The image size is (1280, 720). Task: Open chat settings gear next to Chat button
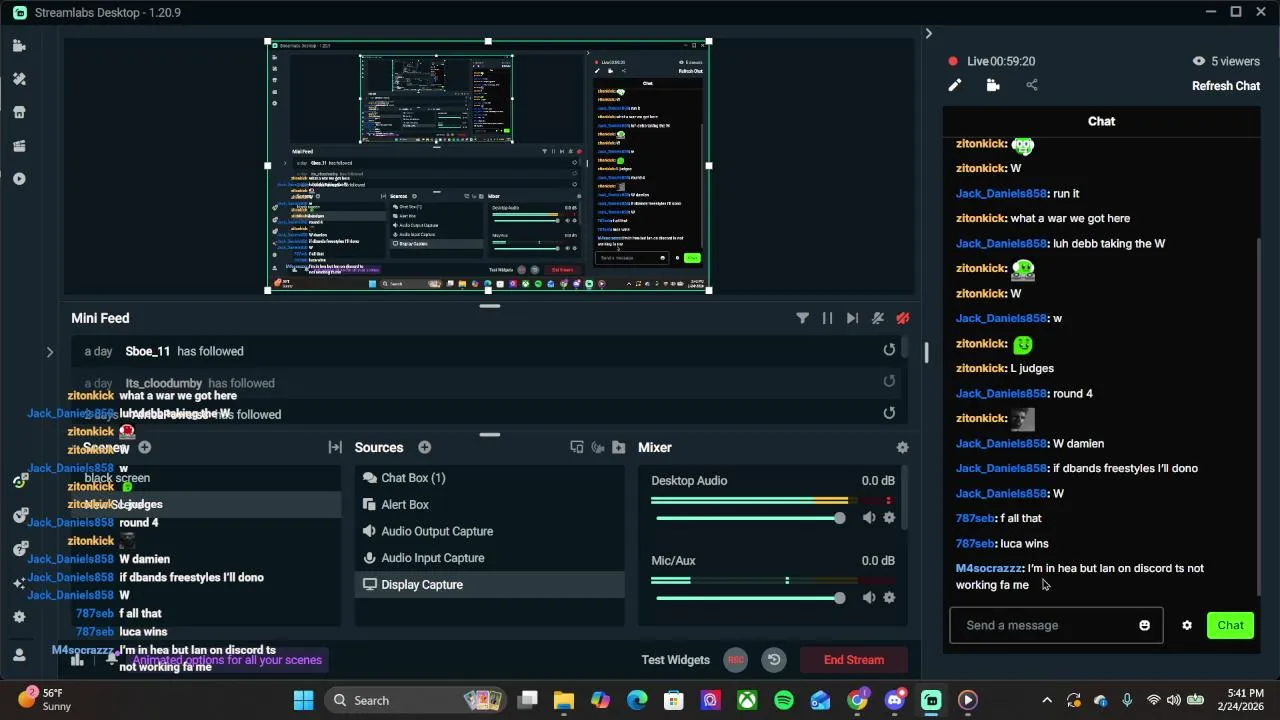(x=1187, y=626)
